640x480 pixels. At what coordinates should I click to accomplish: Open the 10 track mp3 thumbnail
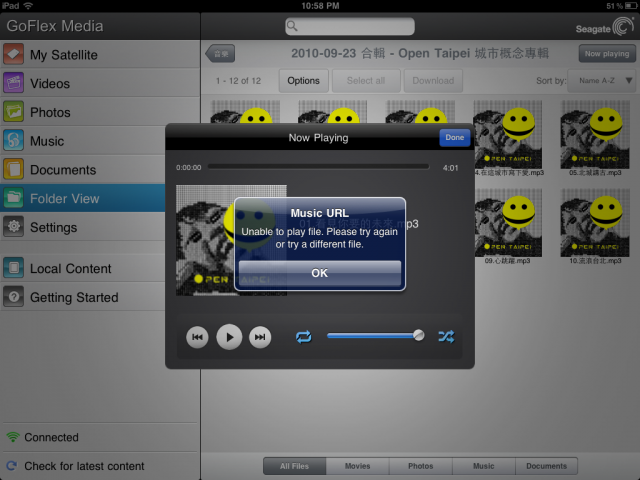[x=595, y=223]
